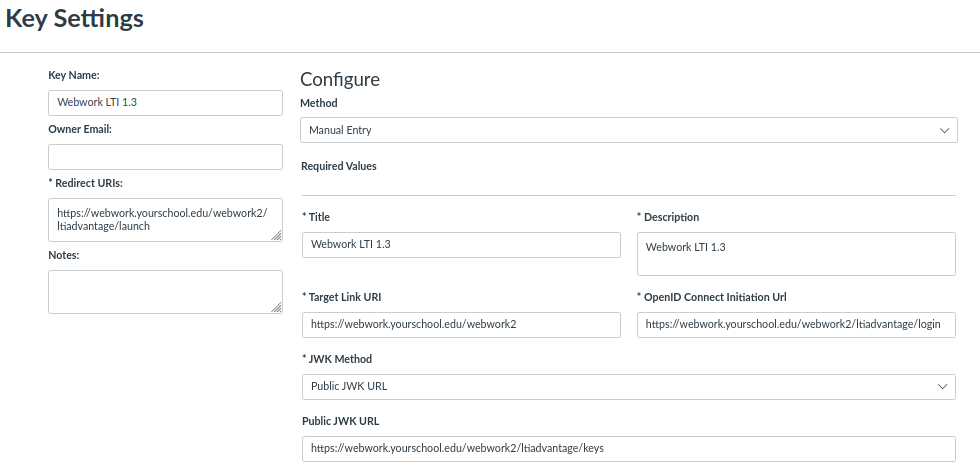This screenshot has width=980, height=471.
Task: Open the Public JWK URL method dropdown
Action: click(629, 387)
